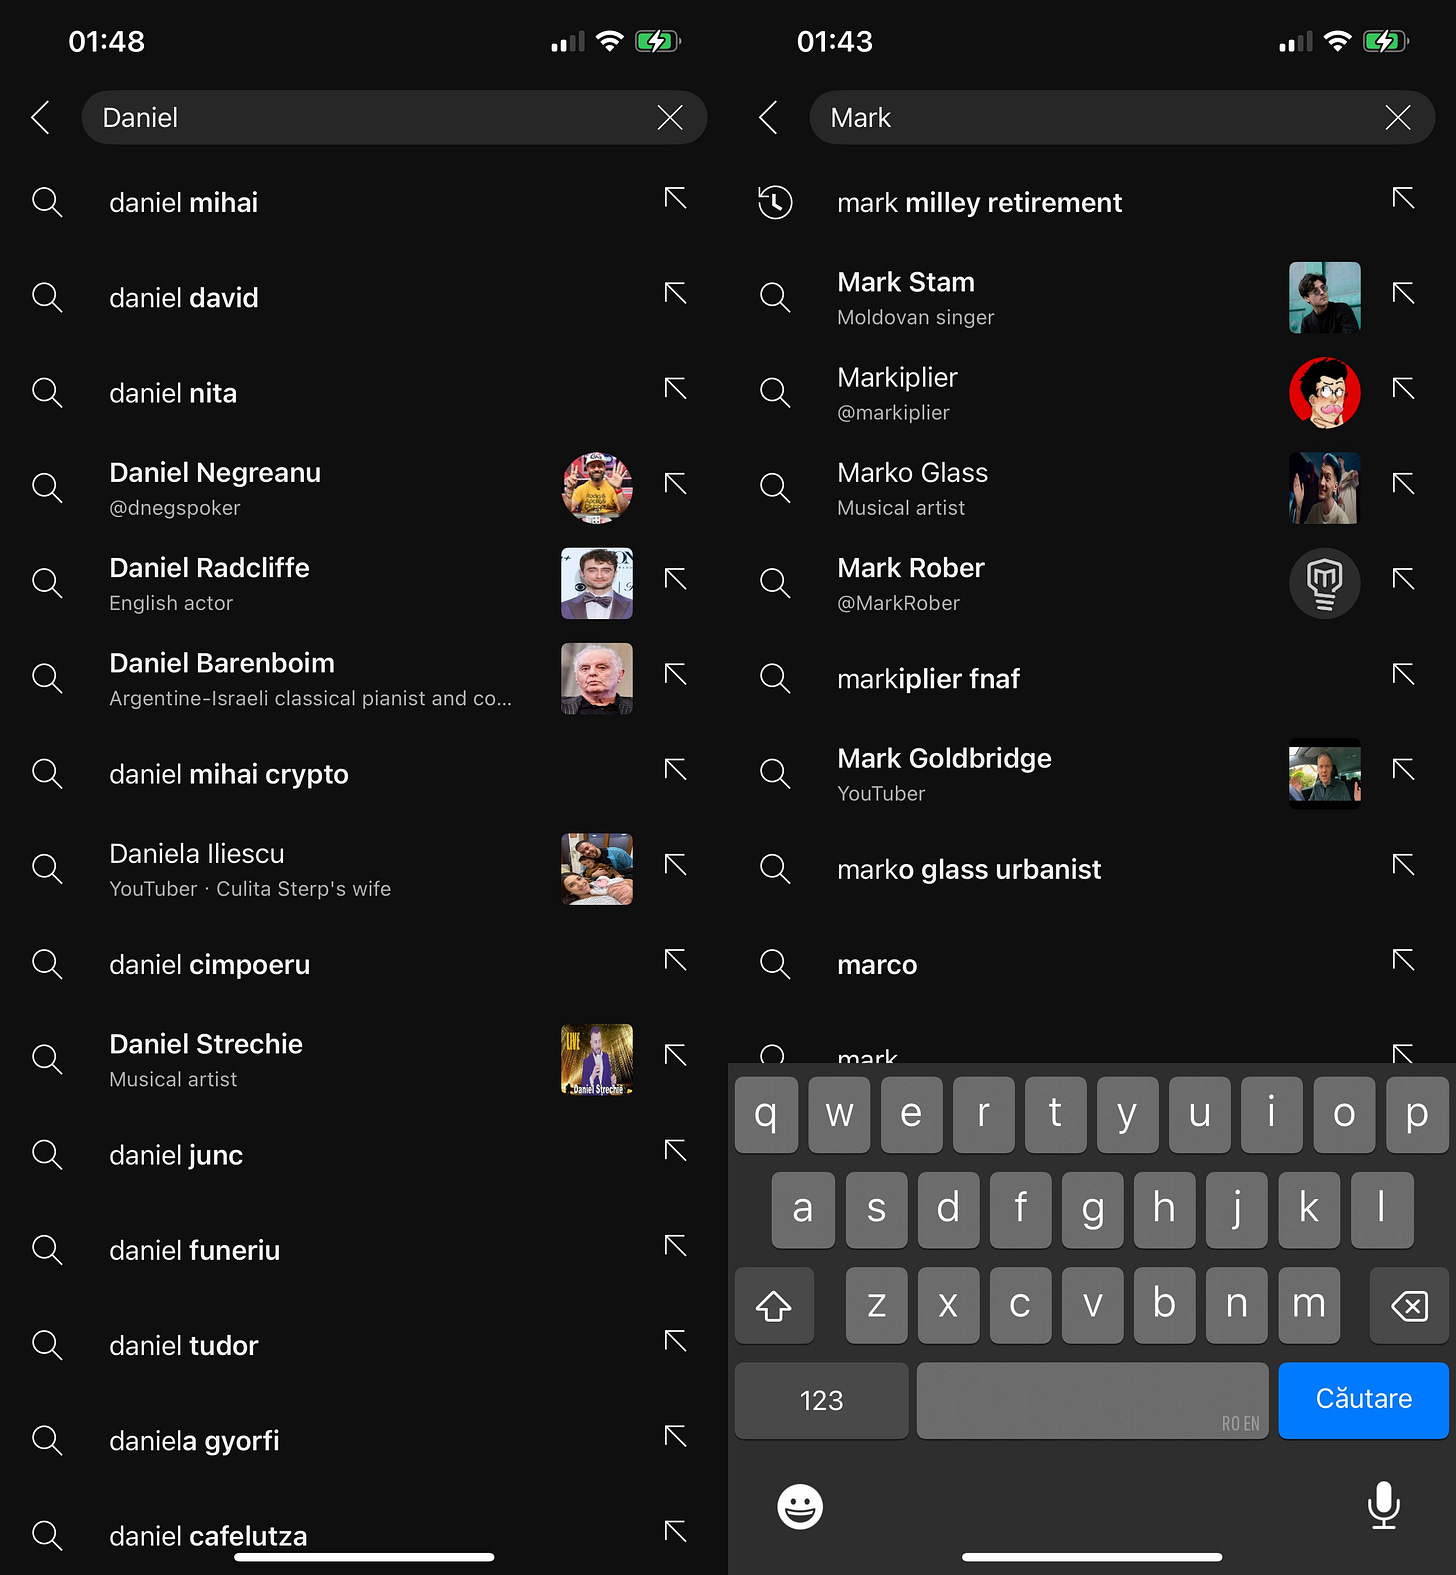Insert 'marco' suggestion arrow
The width and height of the screenshot is (1456, 1575).
(x=1404, y=960)
